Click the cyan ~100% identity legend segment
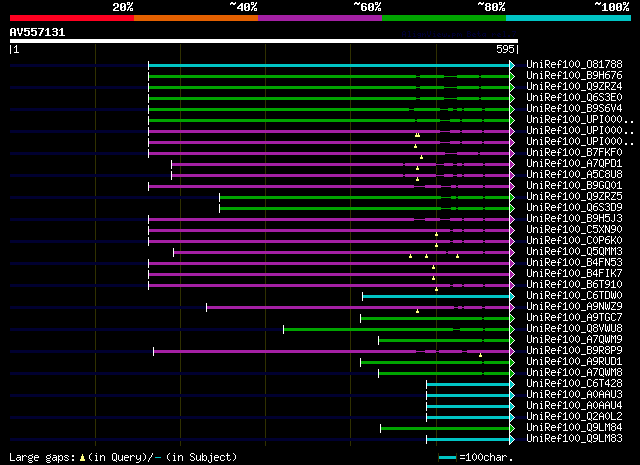 [x=569, y=18]
